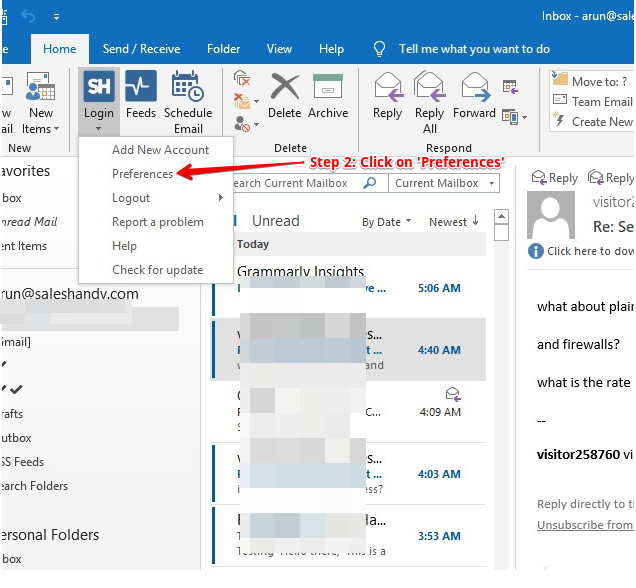Viewport: 636px width, 588px height.
Task: Switch to the Send / Receive tab
Action: (x=141, y=49)
